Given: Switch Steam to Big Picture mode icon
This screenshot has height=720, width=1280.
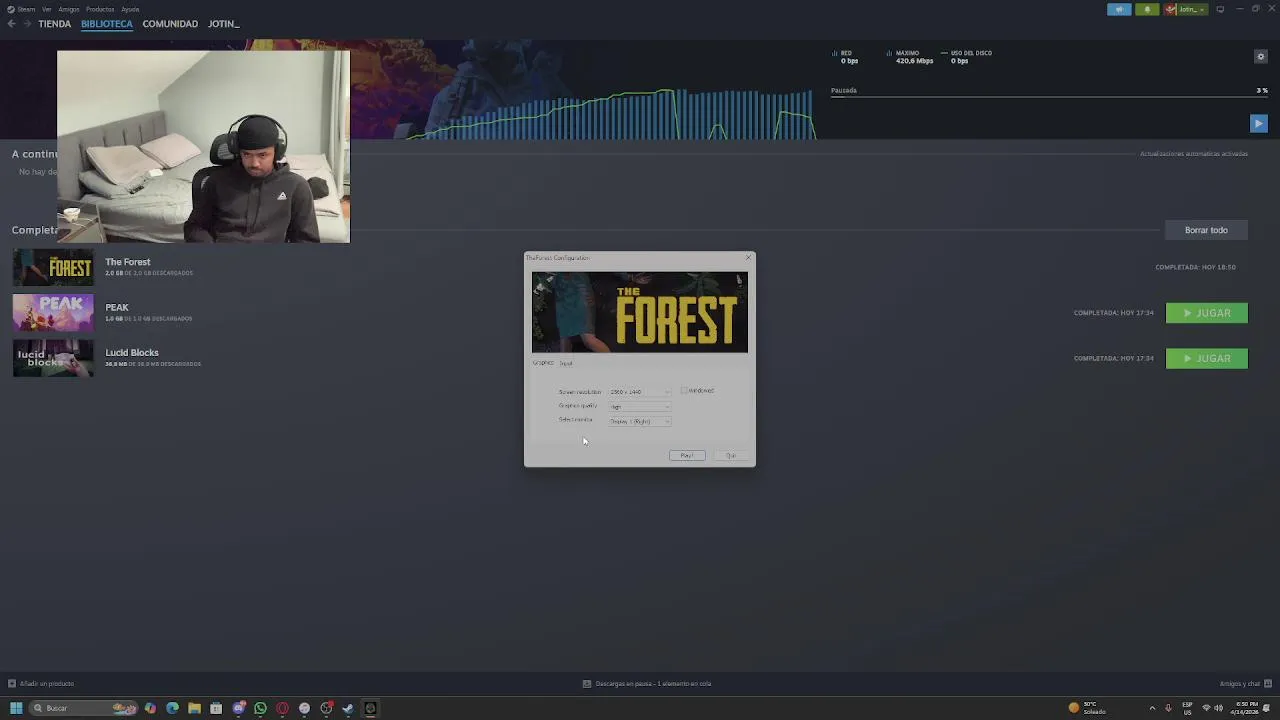Looking at the screenshot, I should coord(1220,9).
